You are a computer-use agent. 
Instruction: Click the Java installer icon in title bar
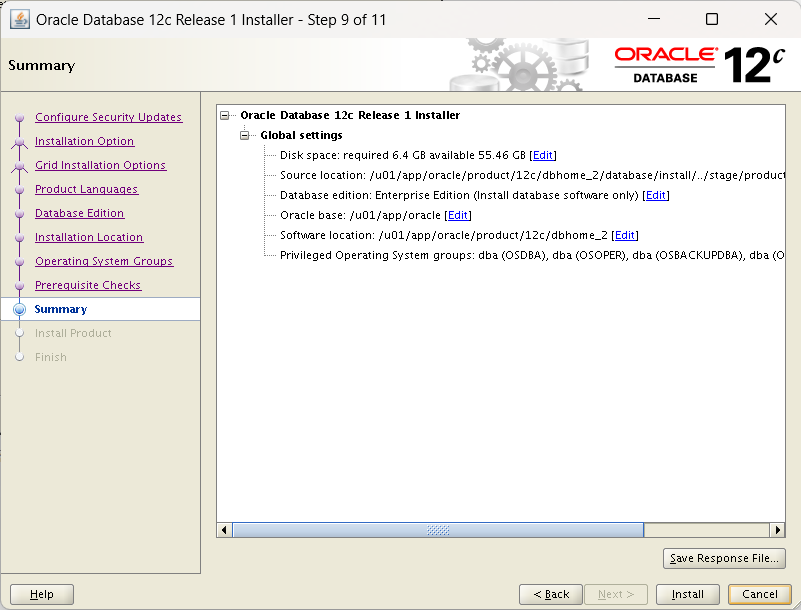tap(19, 20)
